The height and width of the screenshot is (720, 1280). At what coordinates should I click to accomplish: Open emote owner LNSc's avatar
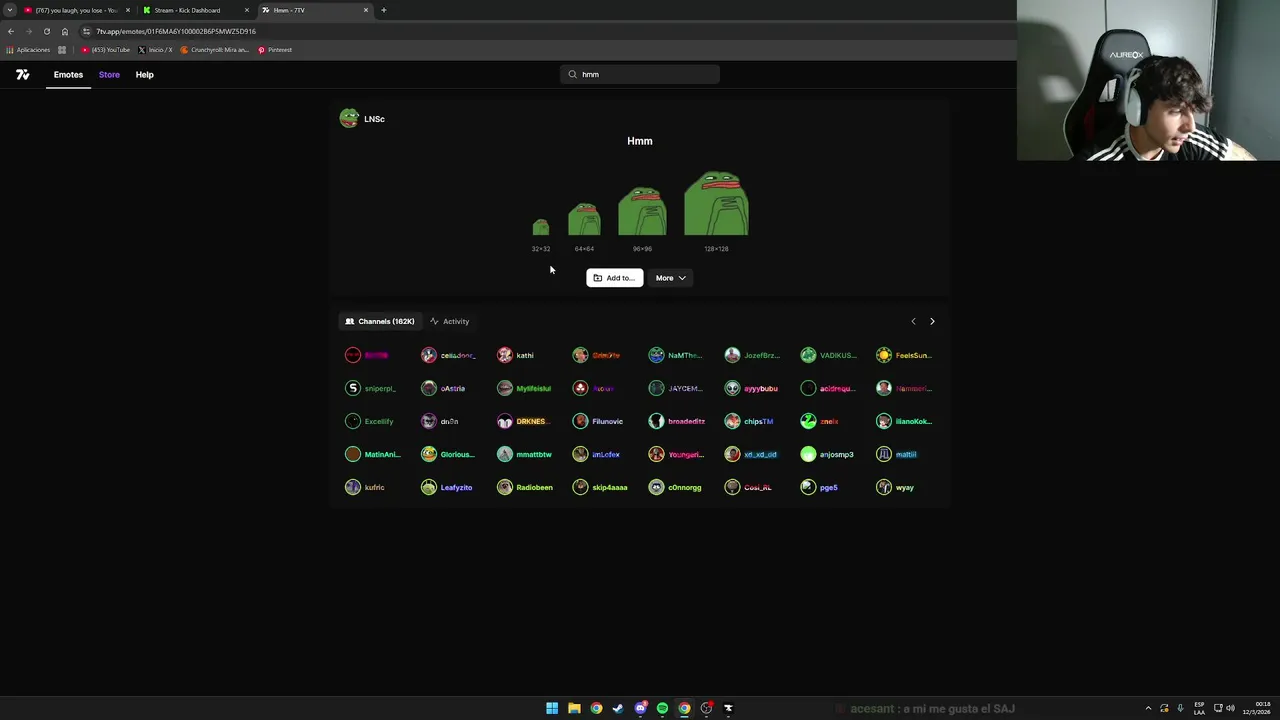(349, 118)
